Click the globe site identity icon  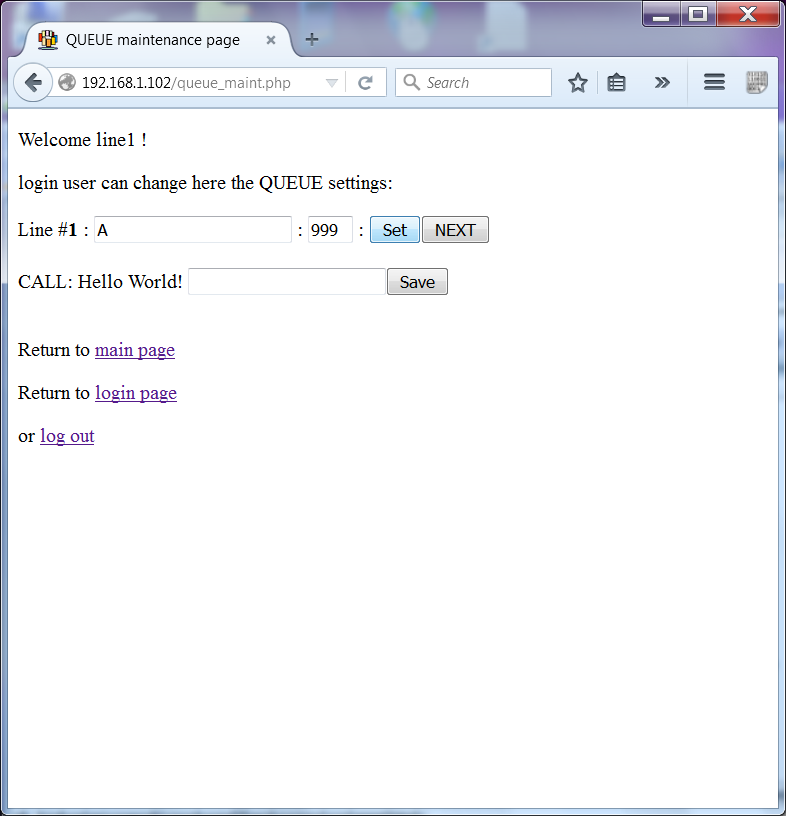[67, 83]
